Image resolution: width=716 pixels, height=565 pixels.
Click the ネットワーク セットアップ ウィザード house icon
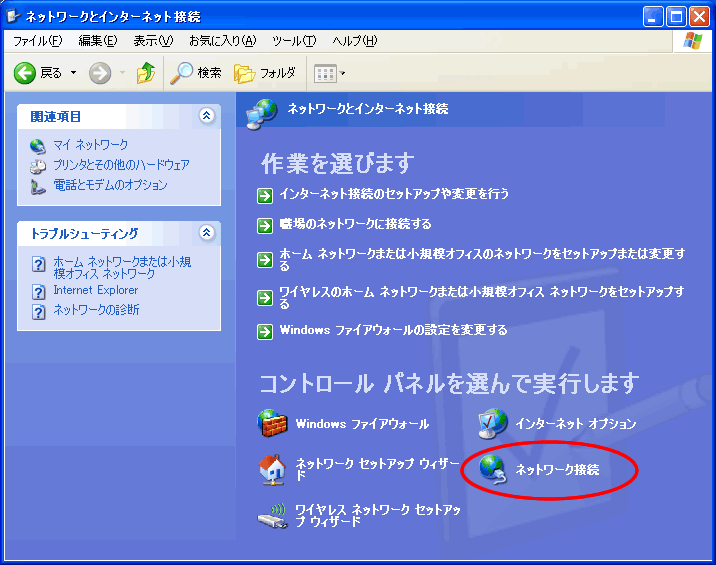(x=272, y=470)
